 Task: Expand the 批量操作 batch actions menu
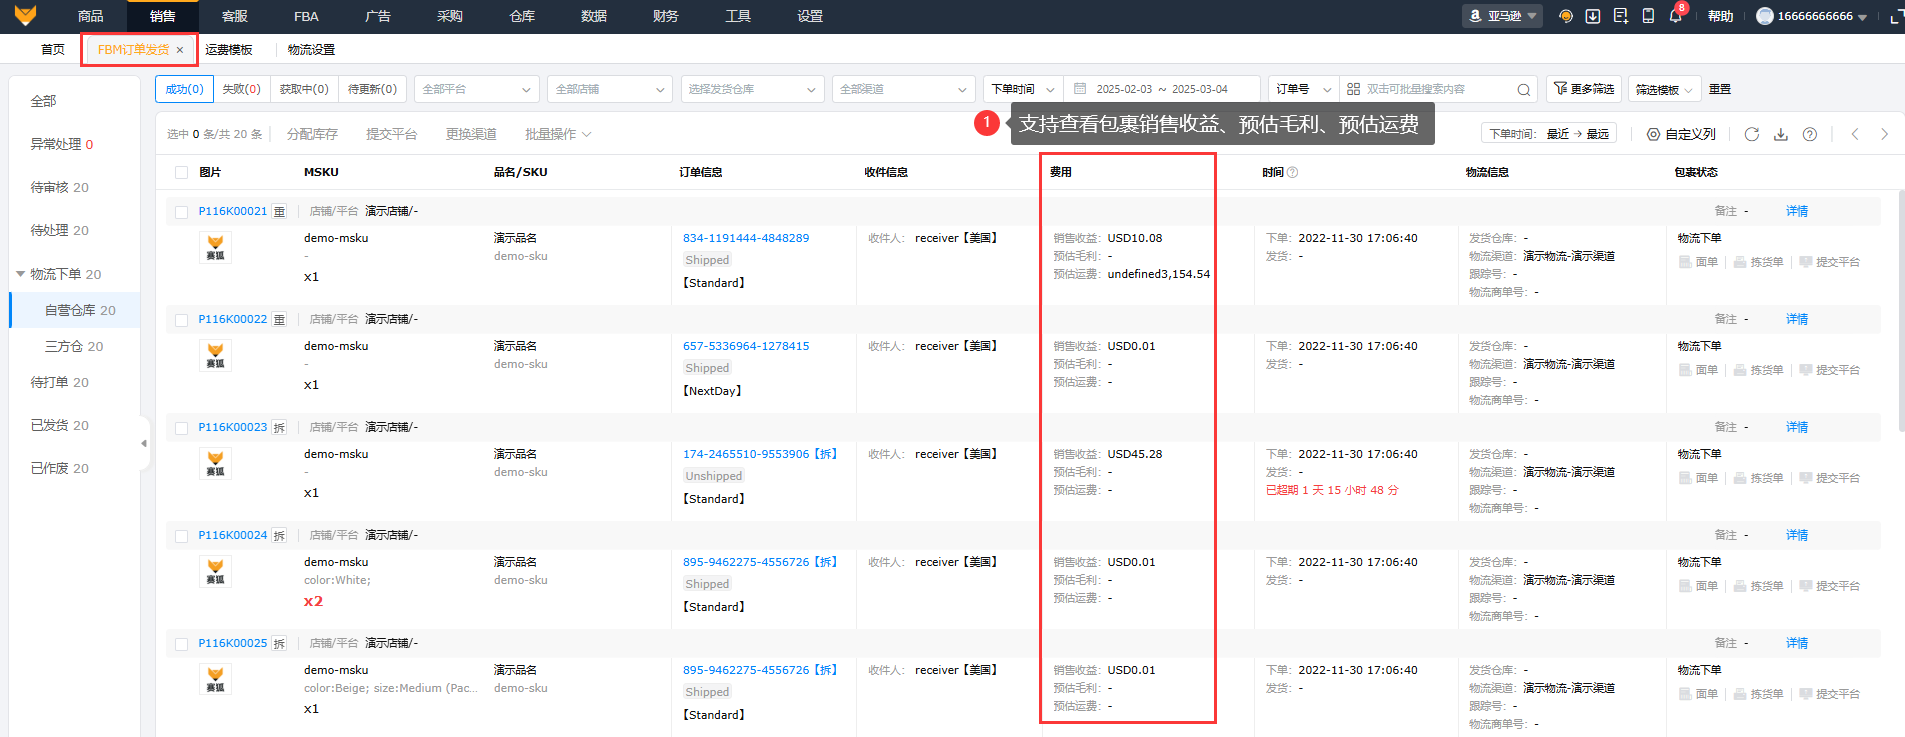point(558,134)
